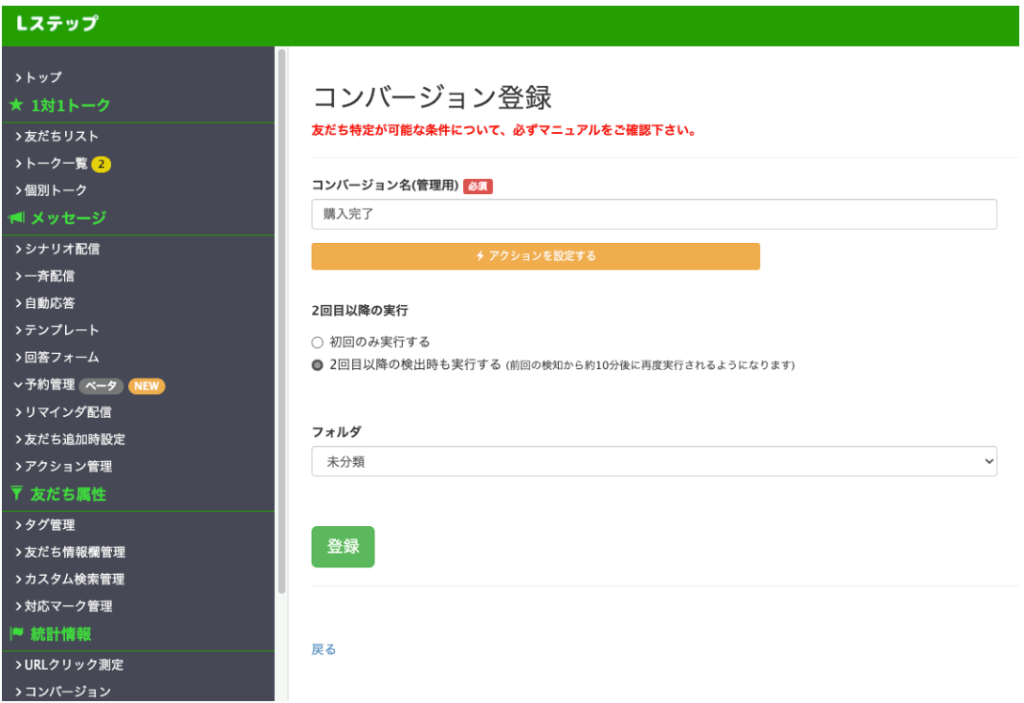
Task: Select 初回のみ実行する radio option
Action: click(317, 342)
